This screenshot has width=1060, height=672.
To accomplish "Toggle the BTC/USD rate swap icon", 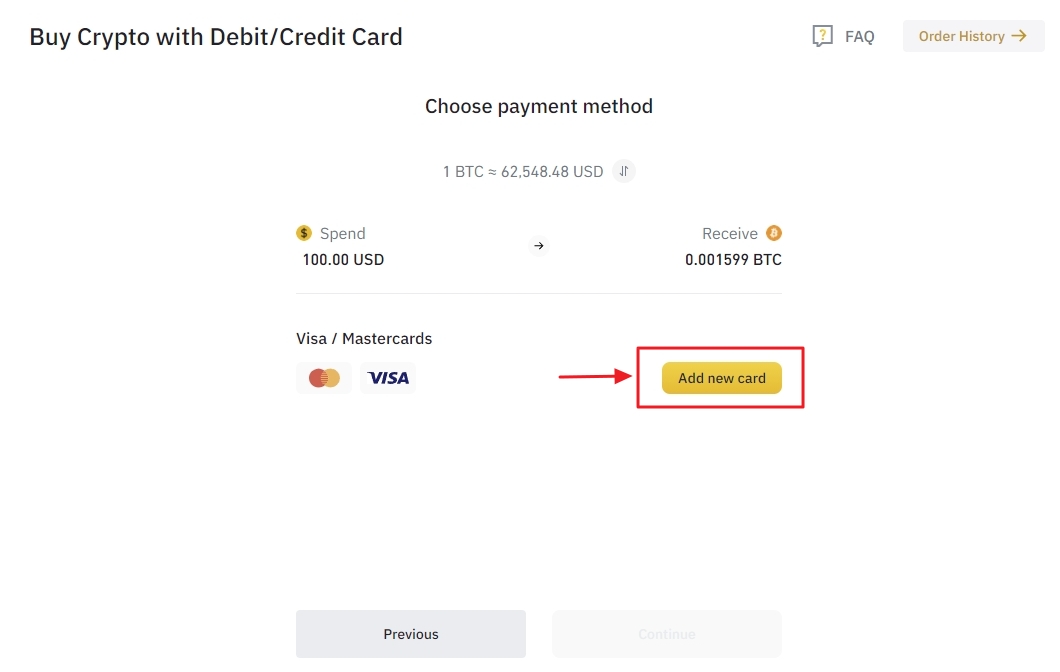I will coord(624,171).
